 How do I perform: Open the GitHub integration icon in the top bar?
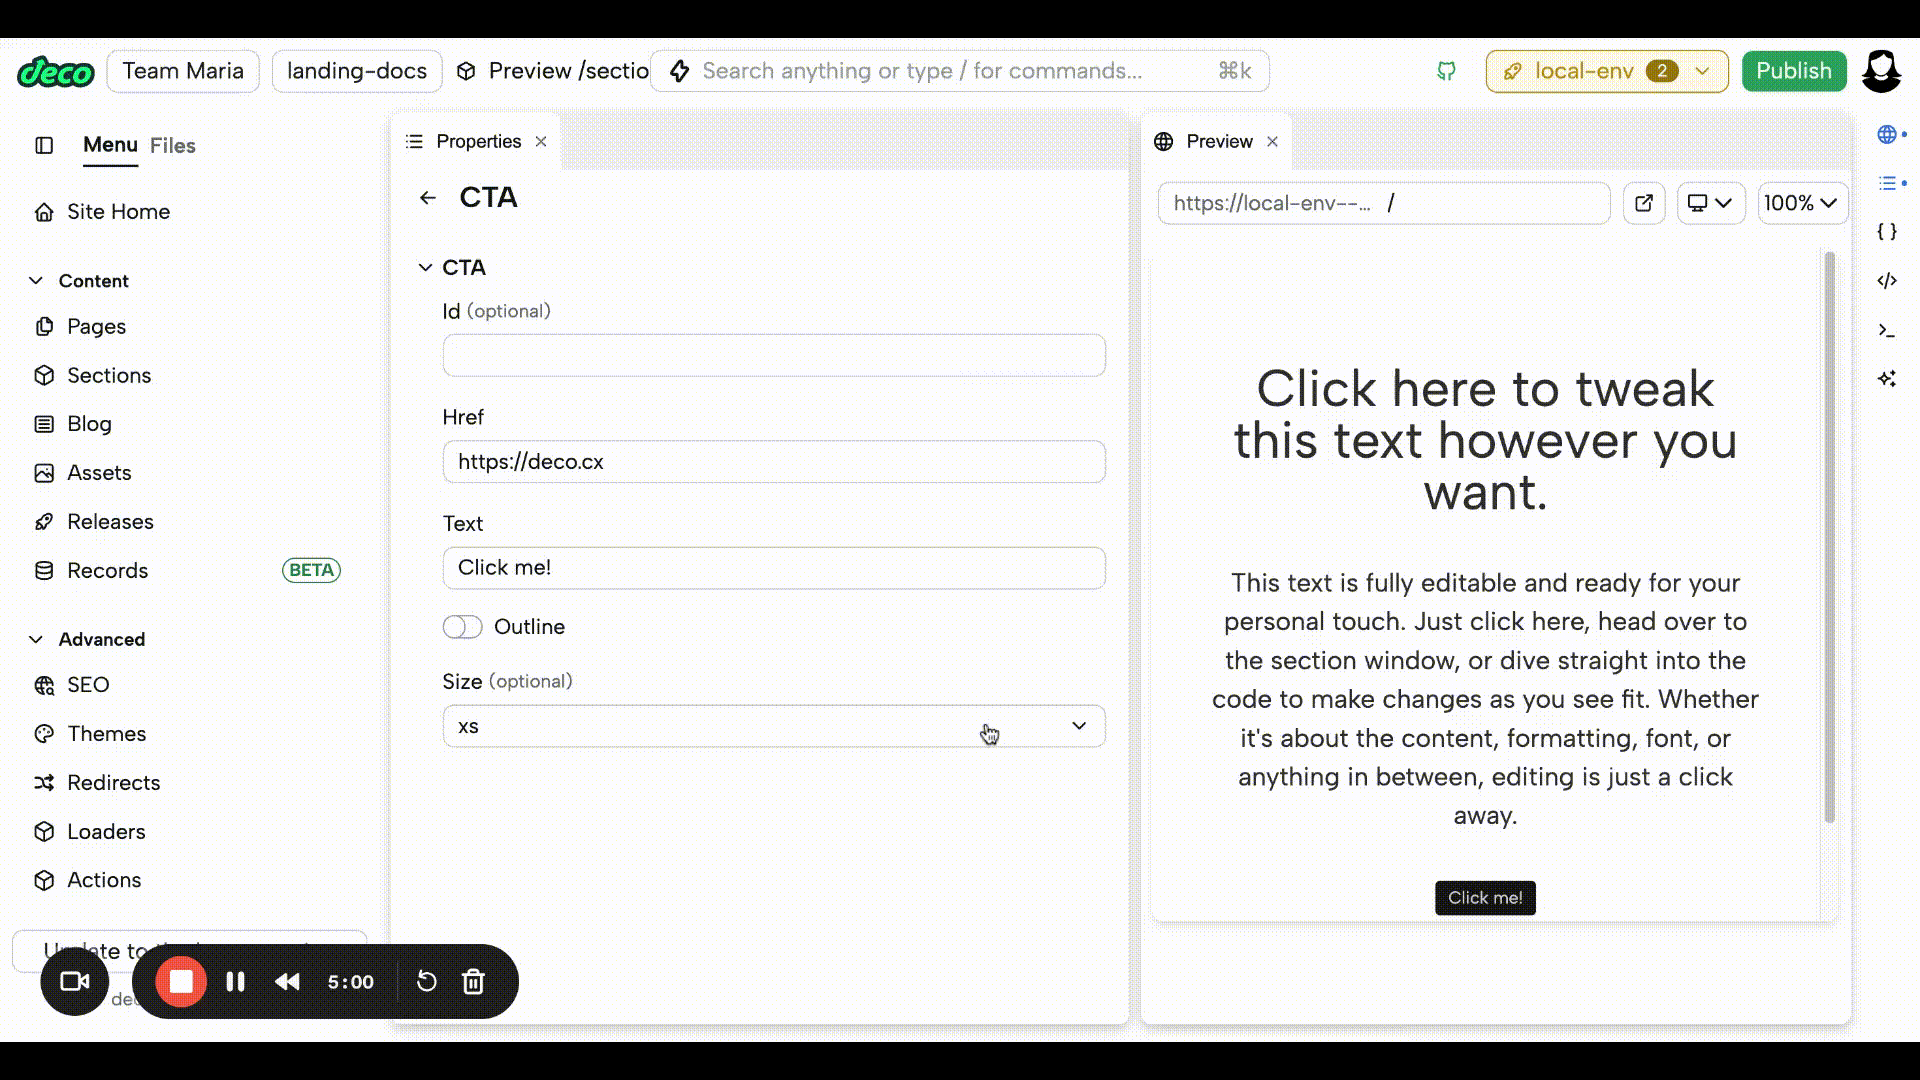coord(1445,71)
